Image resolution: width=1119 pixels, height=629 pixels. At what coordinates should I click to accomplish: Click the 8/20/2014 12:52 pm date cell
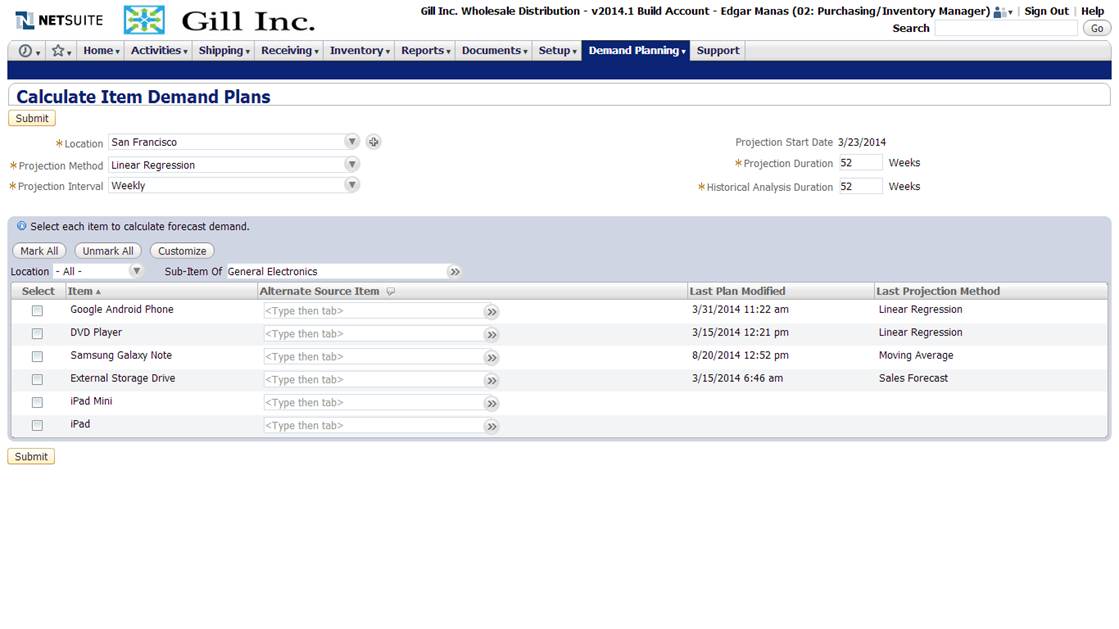[x=740, y=356]
